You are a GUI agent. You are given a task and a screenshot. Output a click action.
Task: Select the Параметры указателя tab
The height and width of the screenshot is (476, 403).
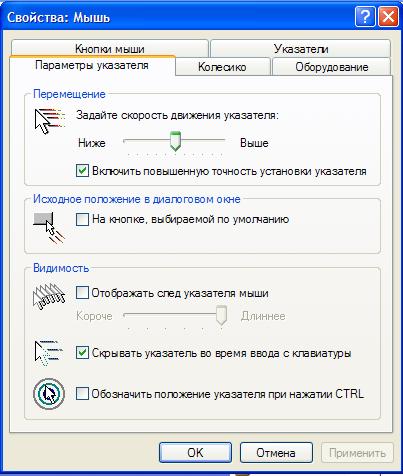click(x=92, y=65)
